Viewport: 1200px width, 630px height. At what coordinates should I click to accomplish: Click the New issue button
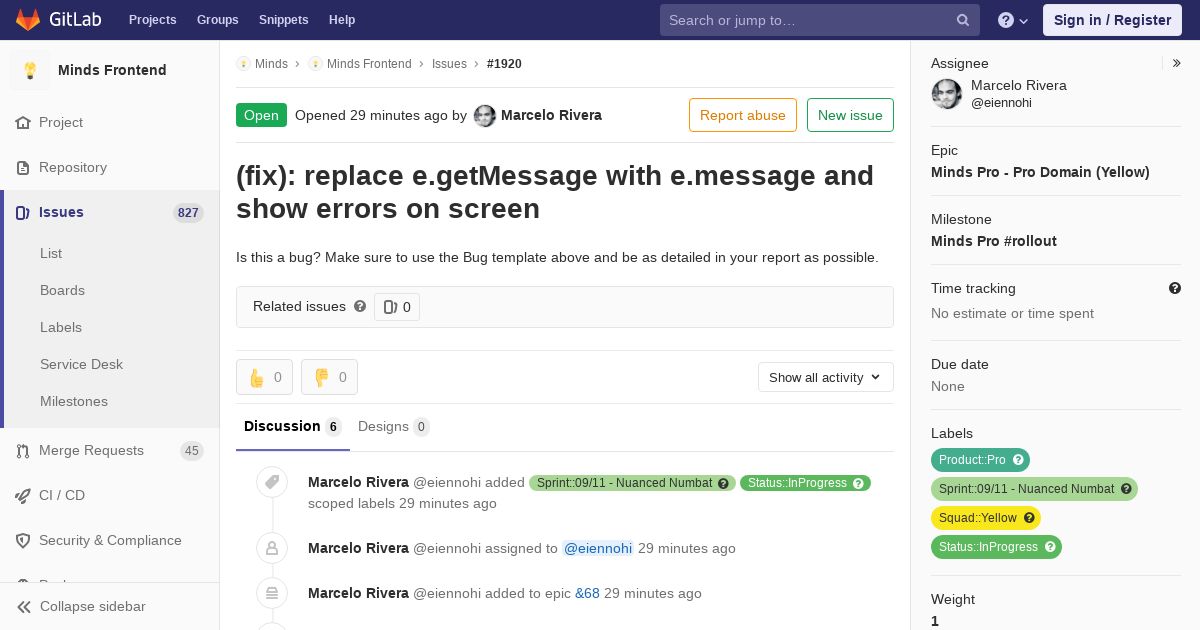click(x=850, y=115)
